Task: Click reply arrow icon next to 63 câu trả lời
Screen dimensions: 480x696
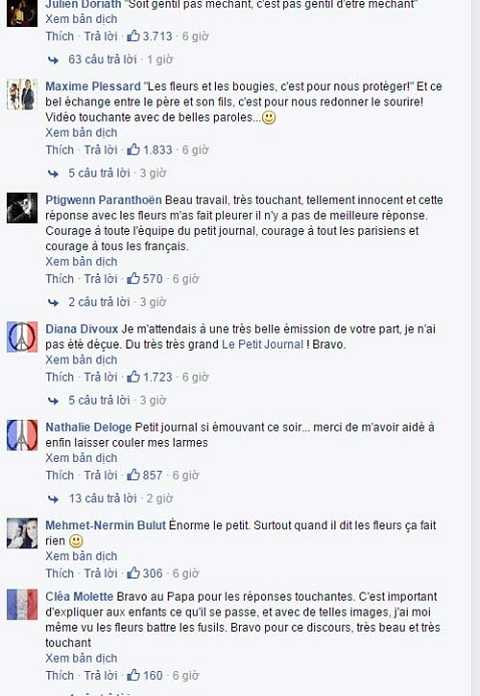Action: point(53,59)
